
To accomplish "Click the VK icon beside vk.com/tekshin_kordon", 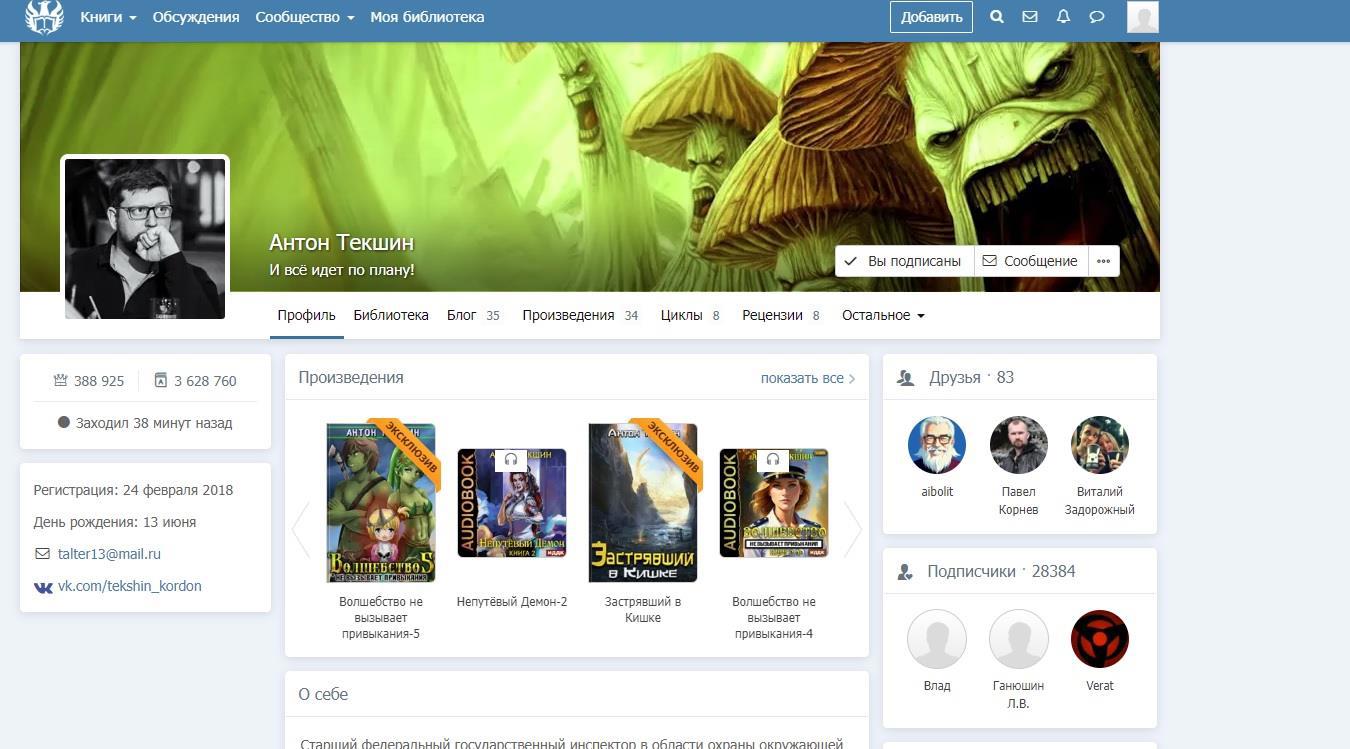I will coord(43,587).
